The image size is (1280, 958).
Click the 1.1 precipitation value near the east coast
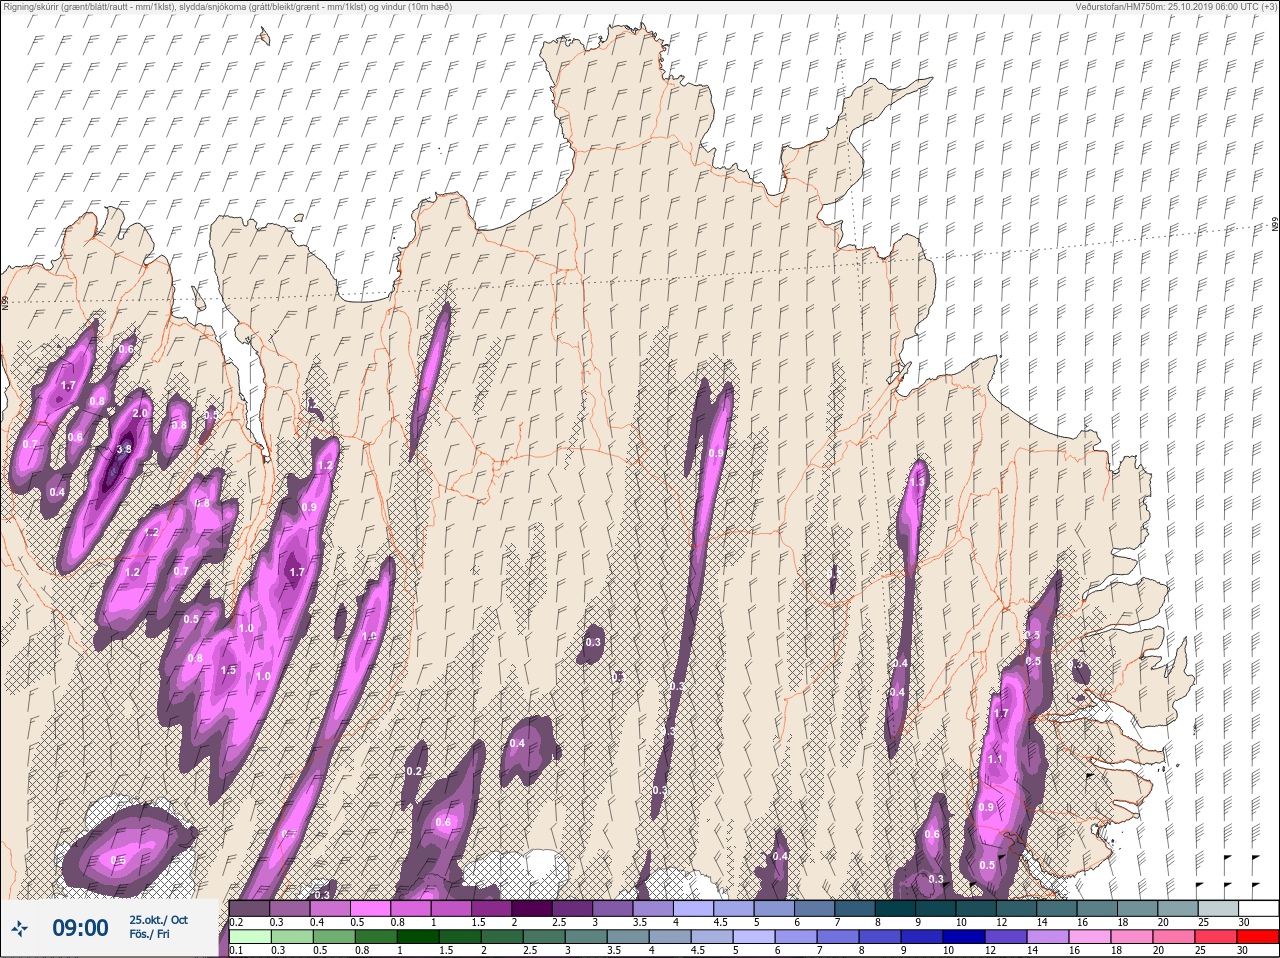pyautogui.click(x=995, y=759)
